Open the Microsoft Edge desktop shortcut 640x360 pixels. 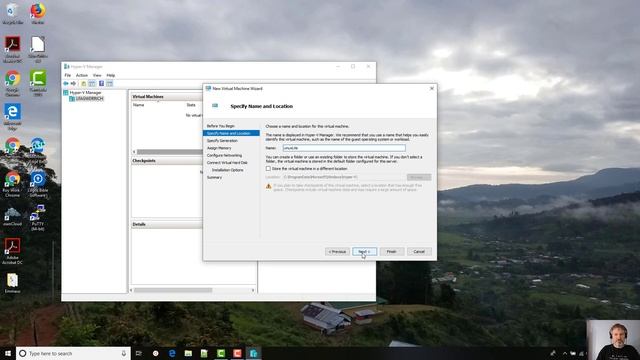coord(12,117)
